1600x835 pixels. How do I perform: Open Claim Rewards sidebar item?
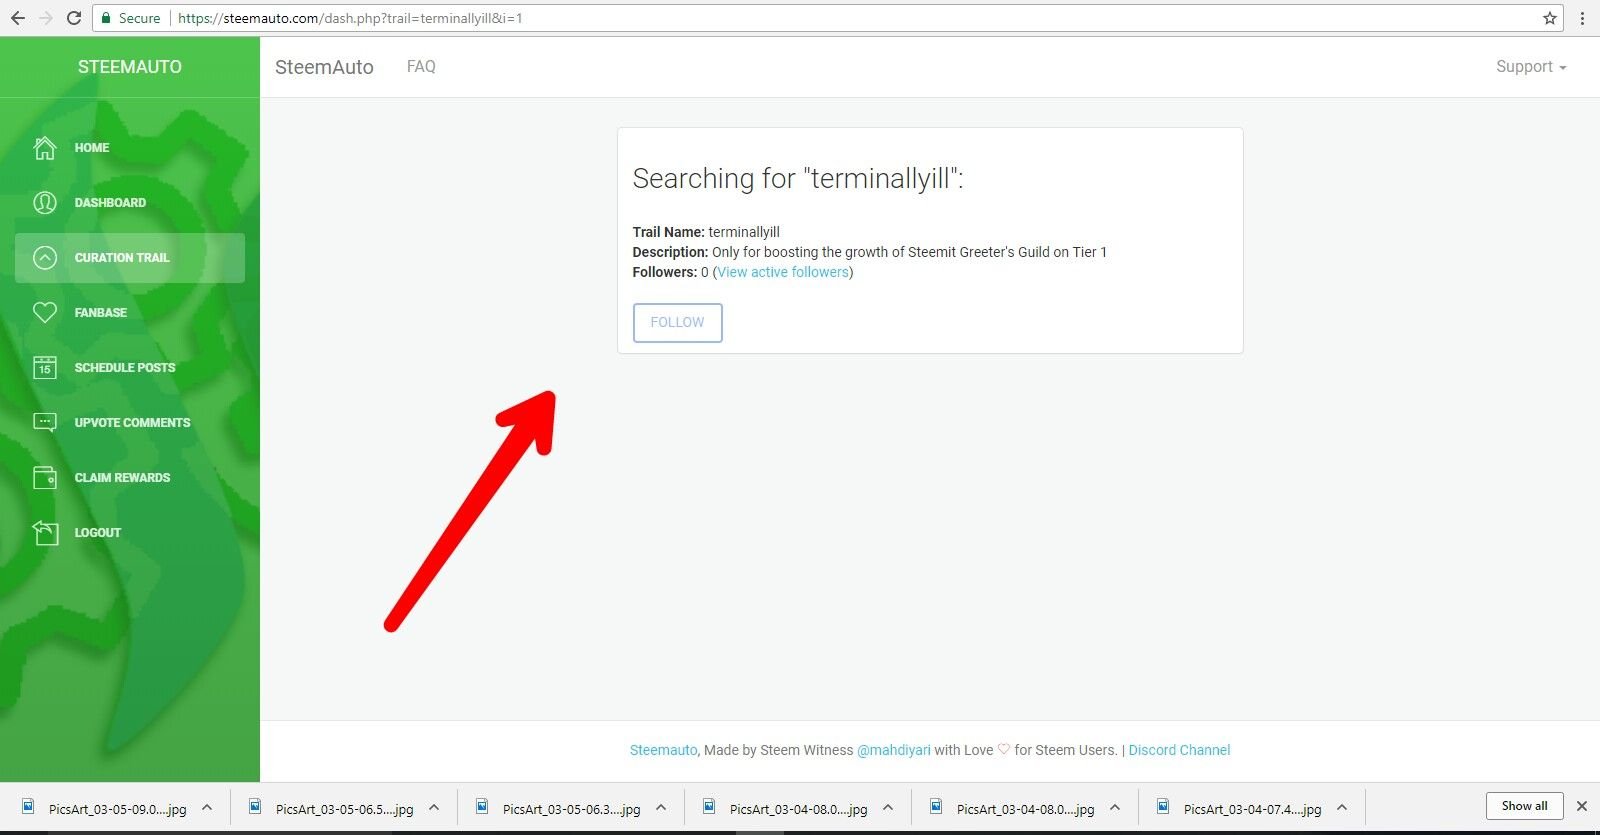(x=130, y=478)
